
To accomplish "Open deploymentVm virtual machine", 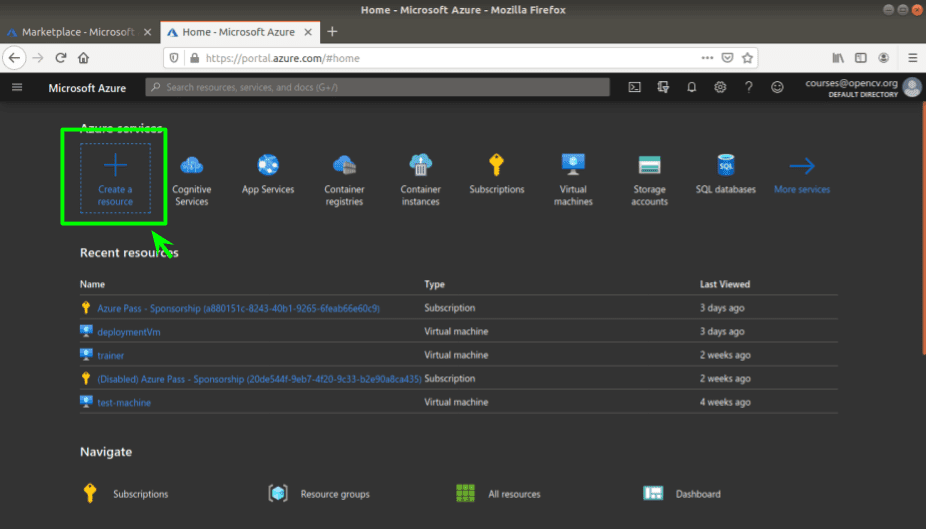I will click(x=129, y=332).
